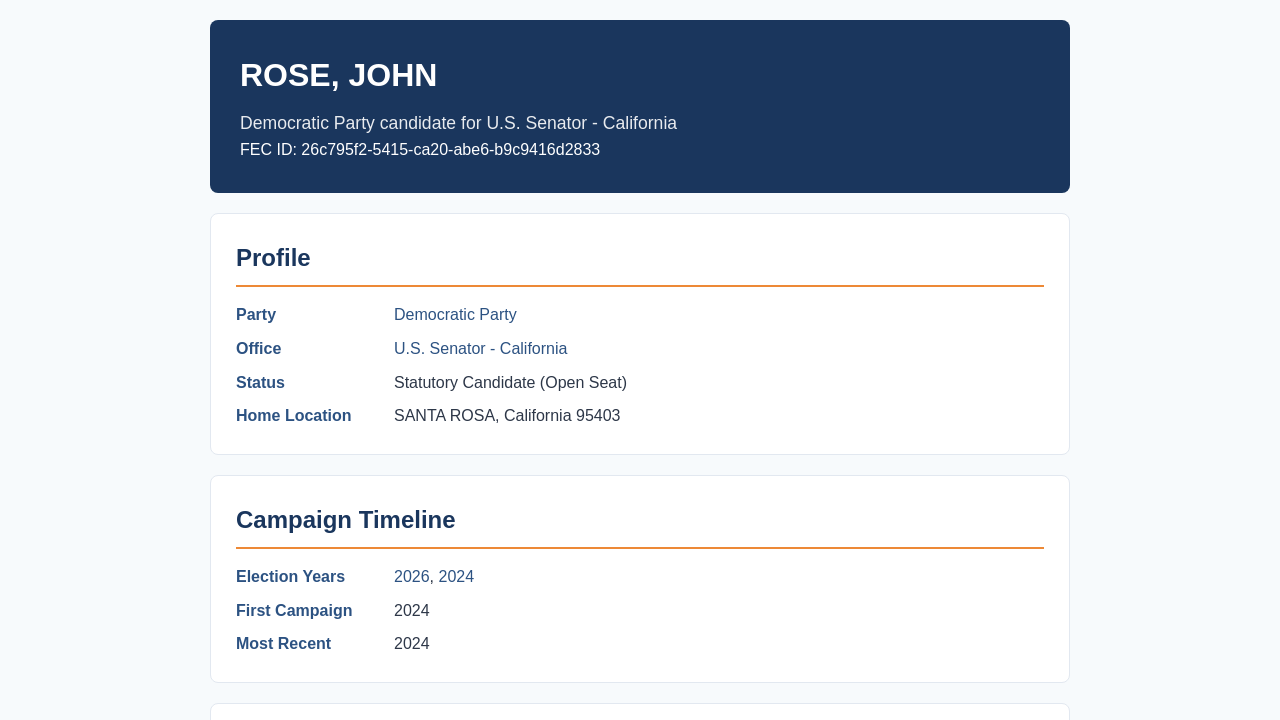Click the Office field label
Viewport: 1280px width, 720px height.
coord(259,349)
